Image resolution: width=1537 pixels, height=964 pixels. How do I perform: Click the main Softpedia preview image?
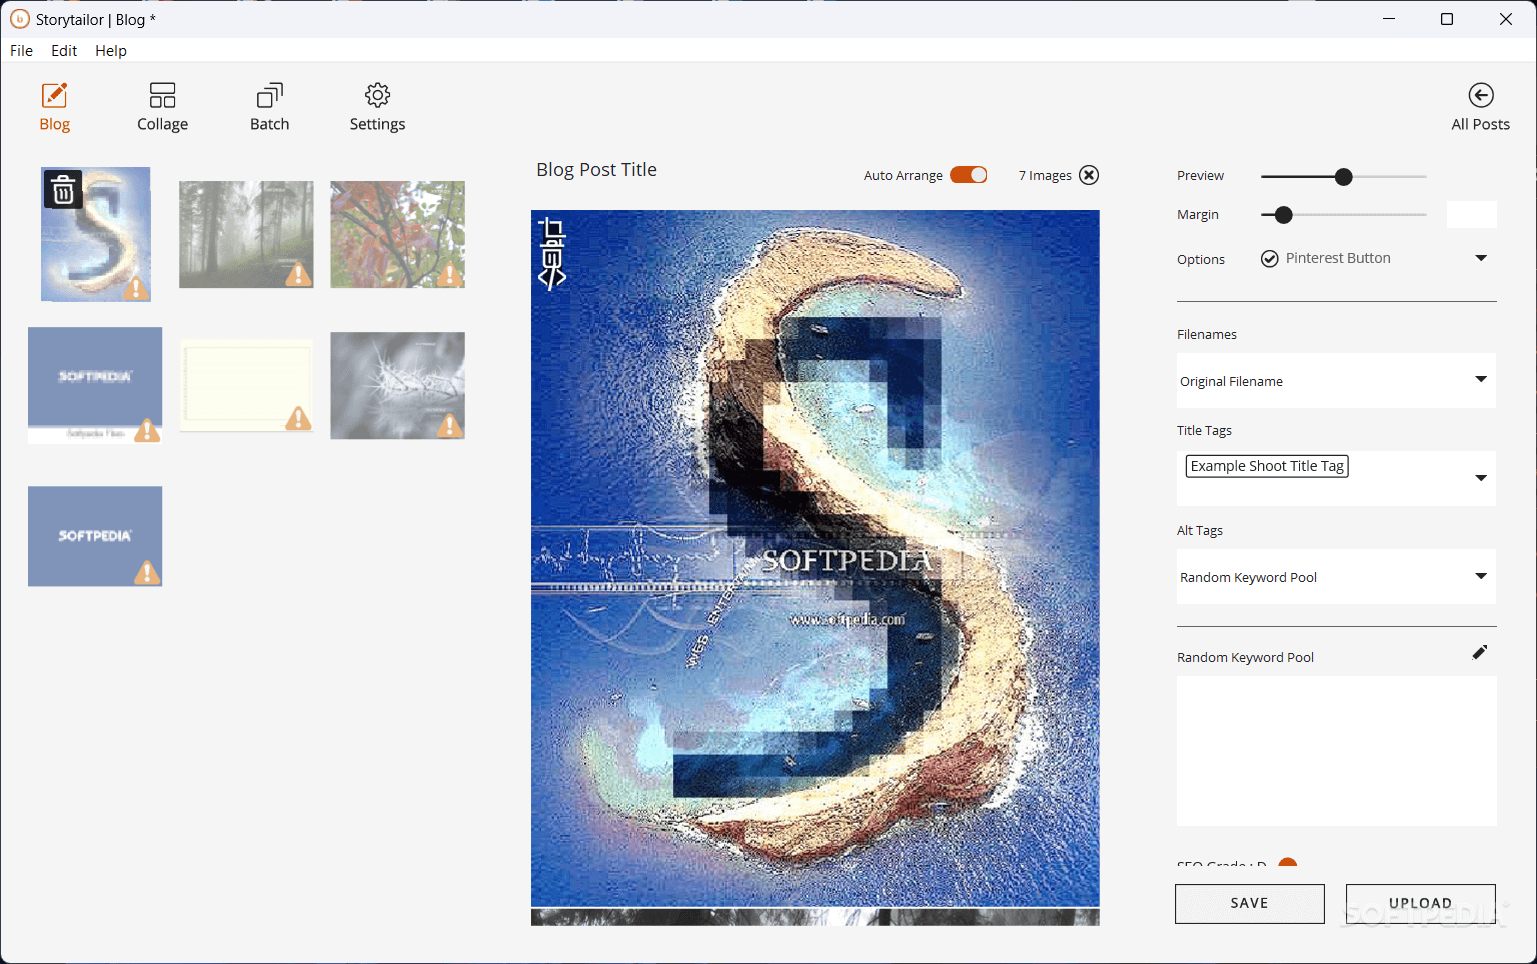coord(815,558)
